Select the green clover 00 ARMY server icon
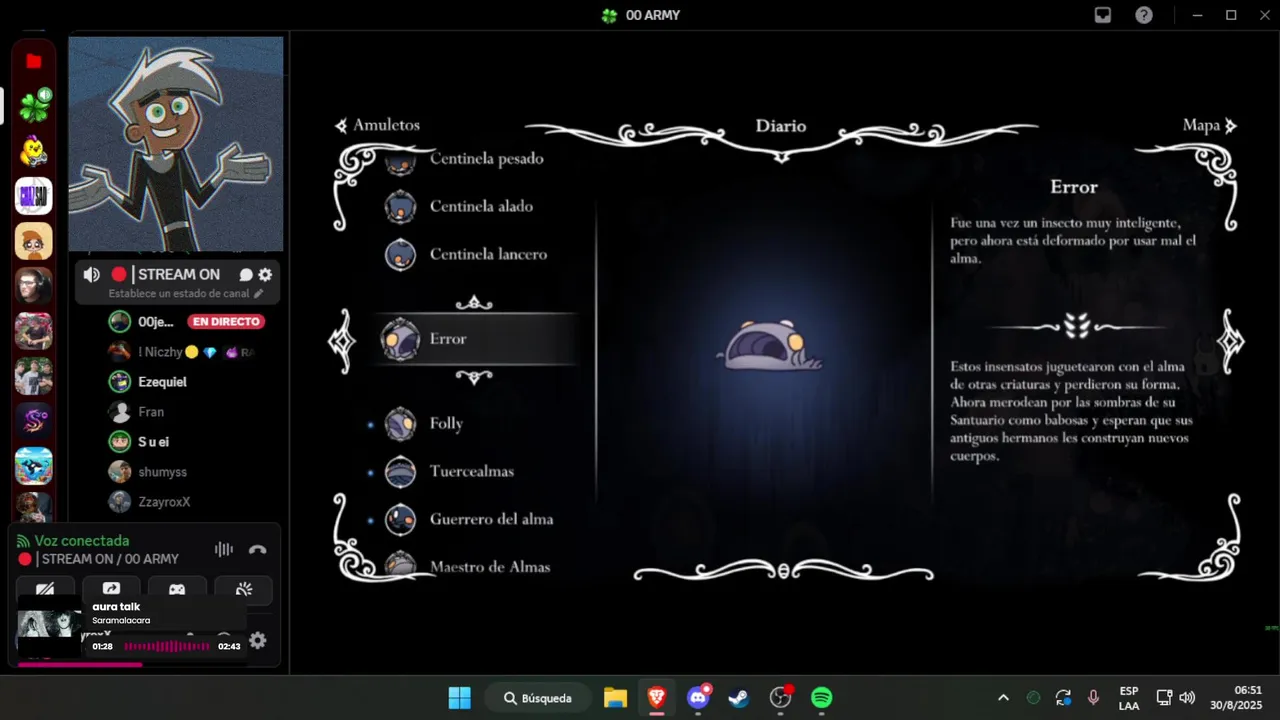Screen dimensions: 1280x720 coord(33,105)
